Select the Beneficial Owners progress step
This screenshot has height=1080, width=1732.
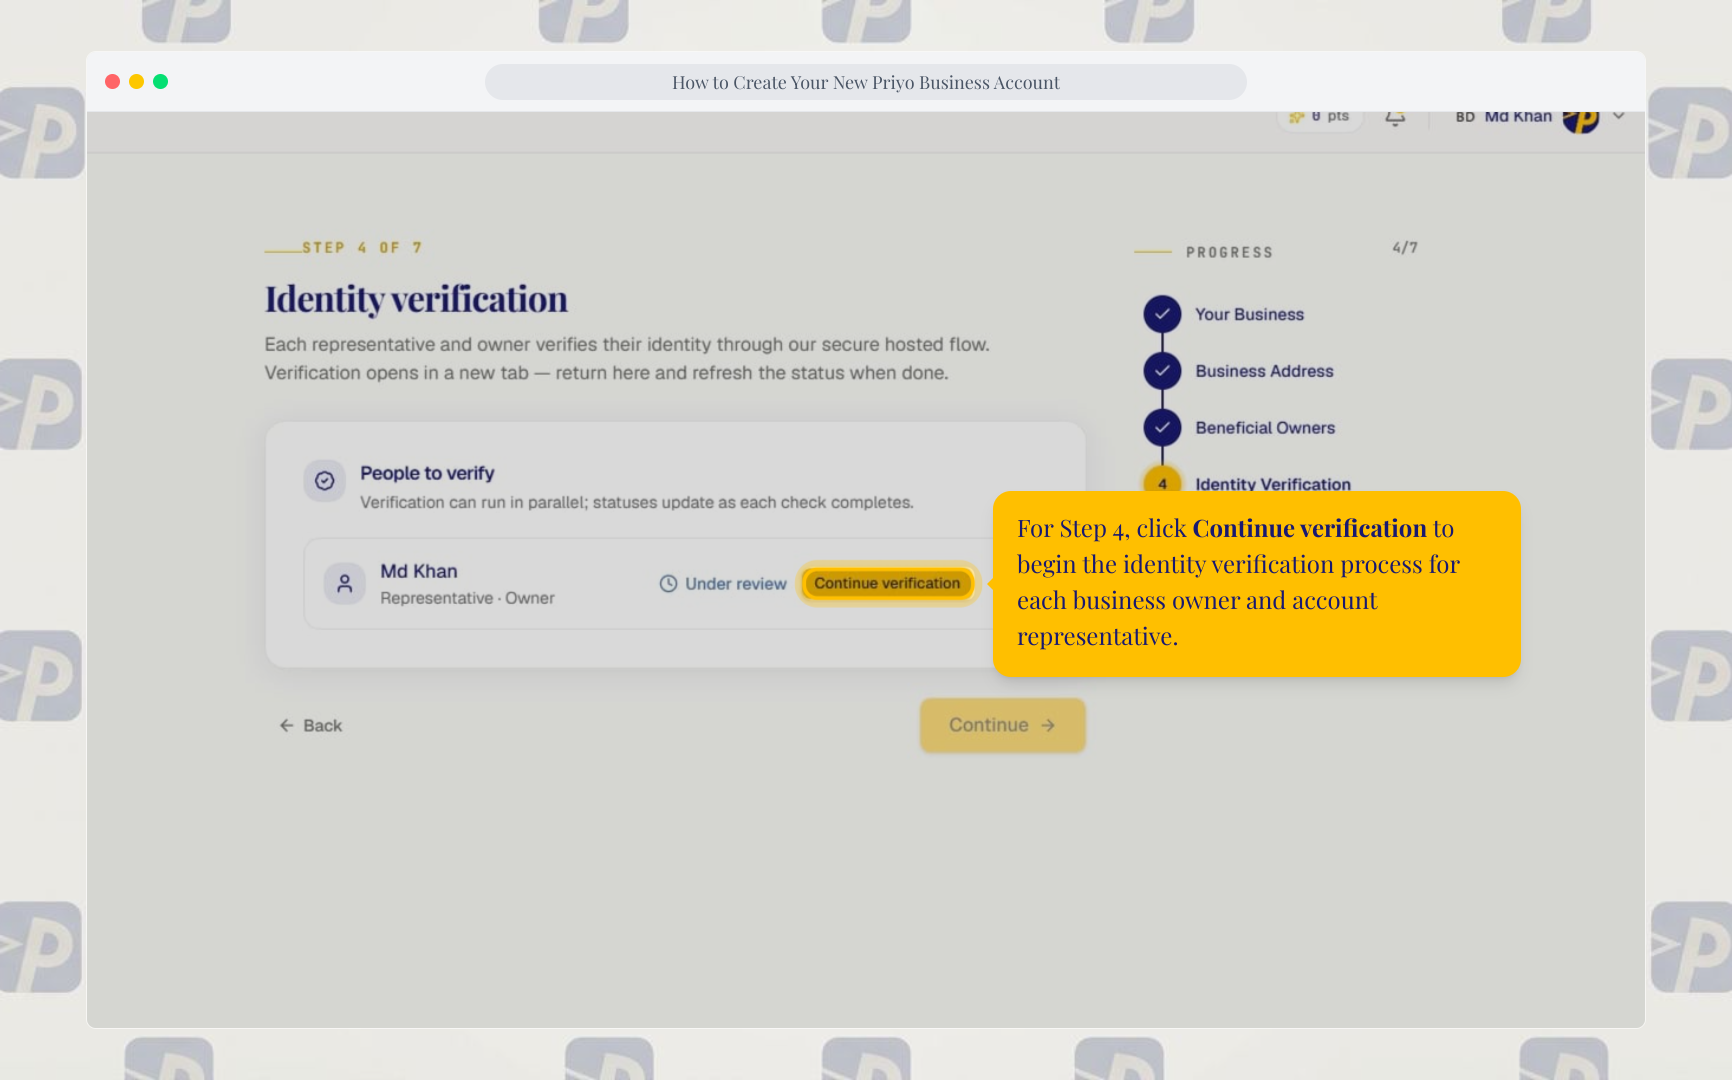(1265, 428)
